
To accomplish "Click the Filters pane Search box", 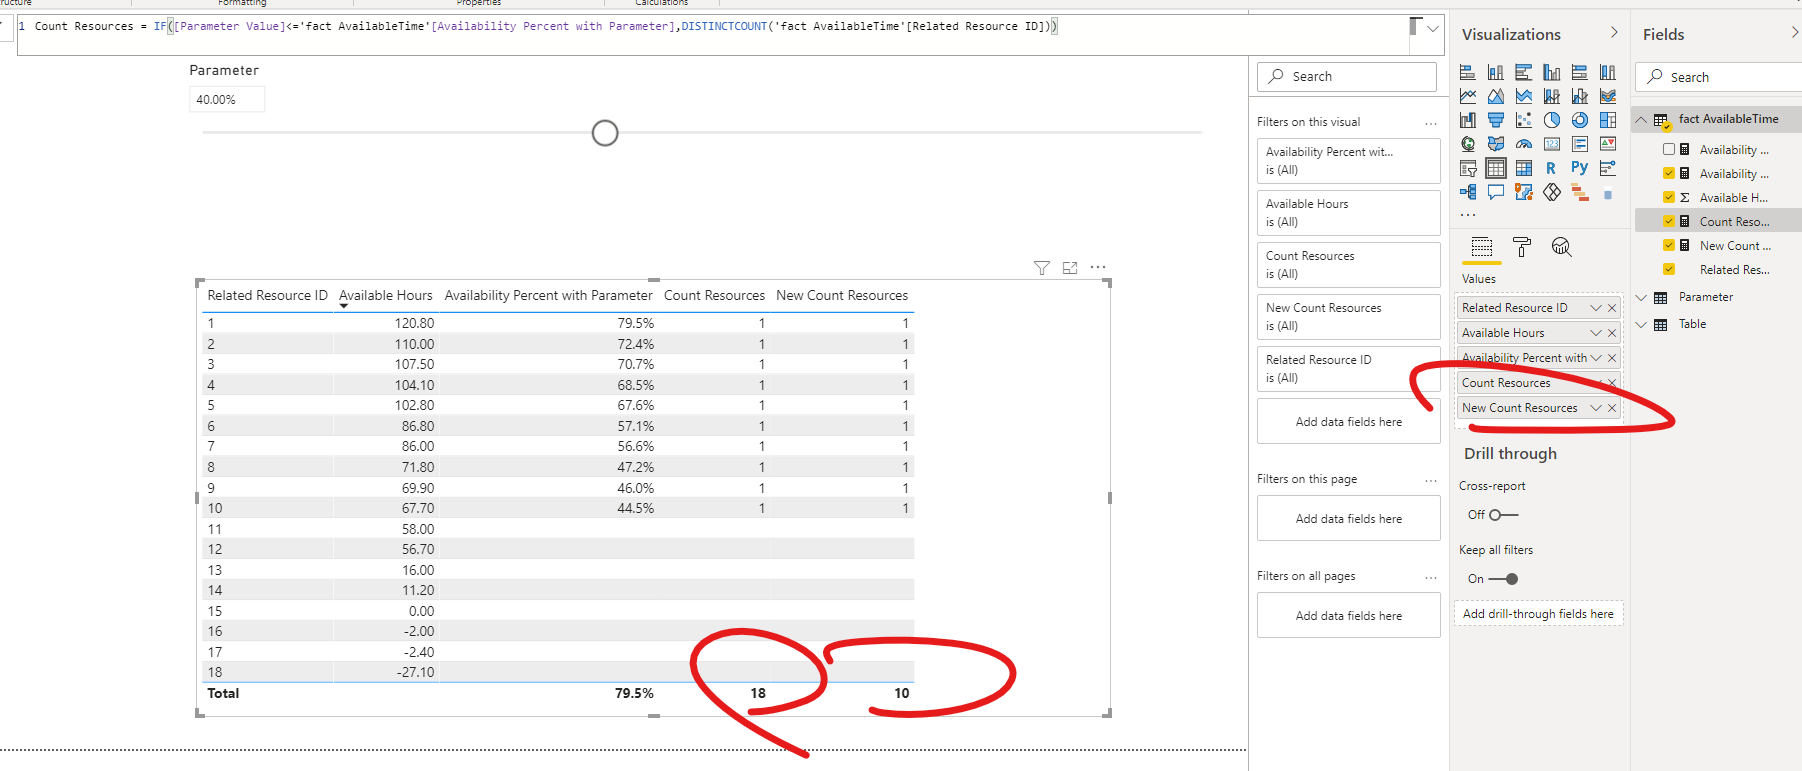I will tap(1347, 77).
